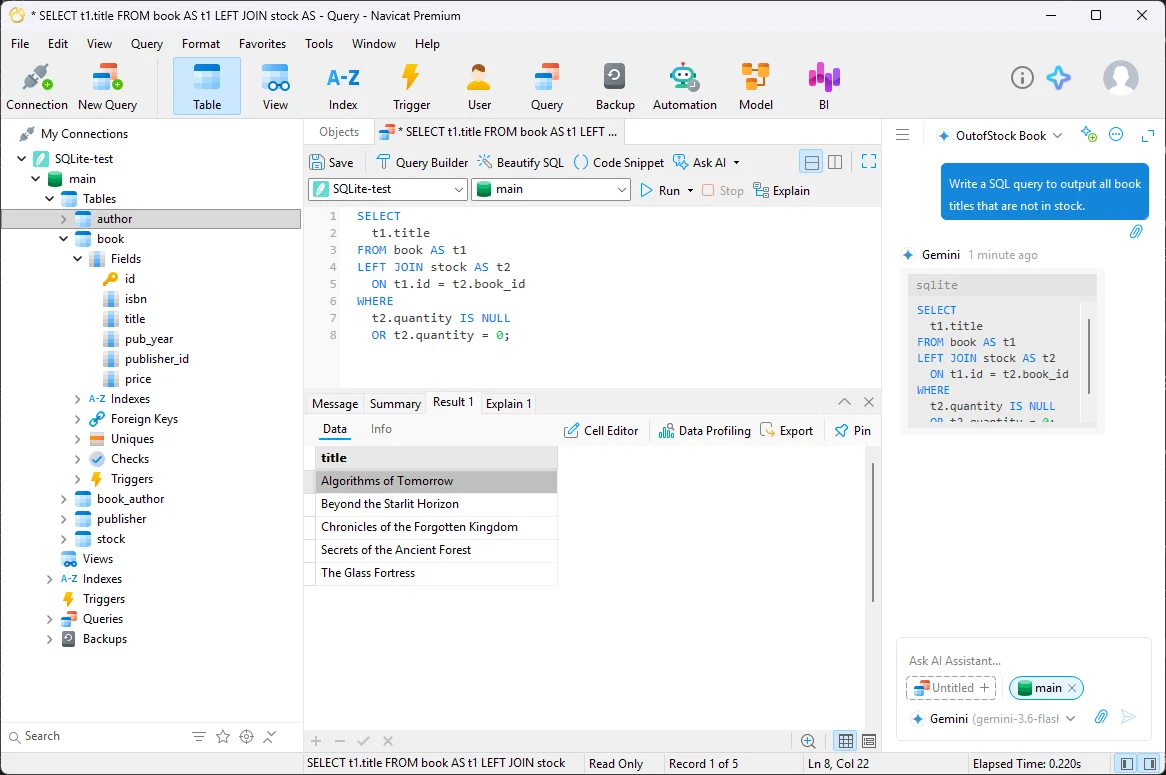Image resolution: width=1166 pixels, height=775 pixels.
Task: Save the query
Action: (332, 162)
